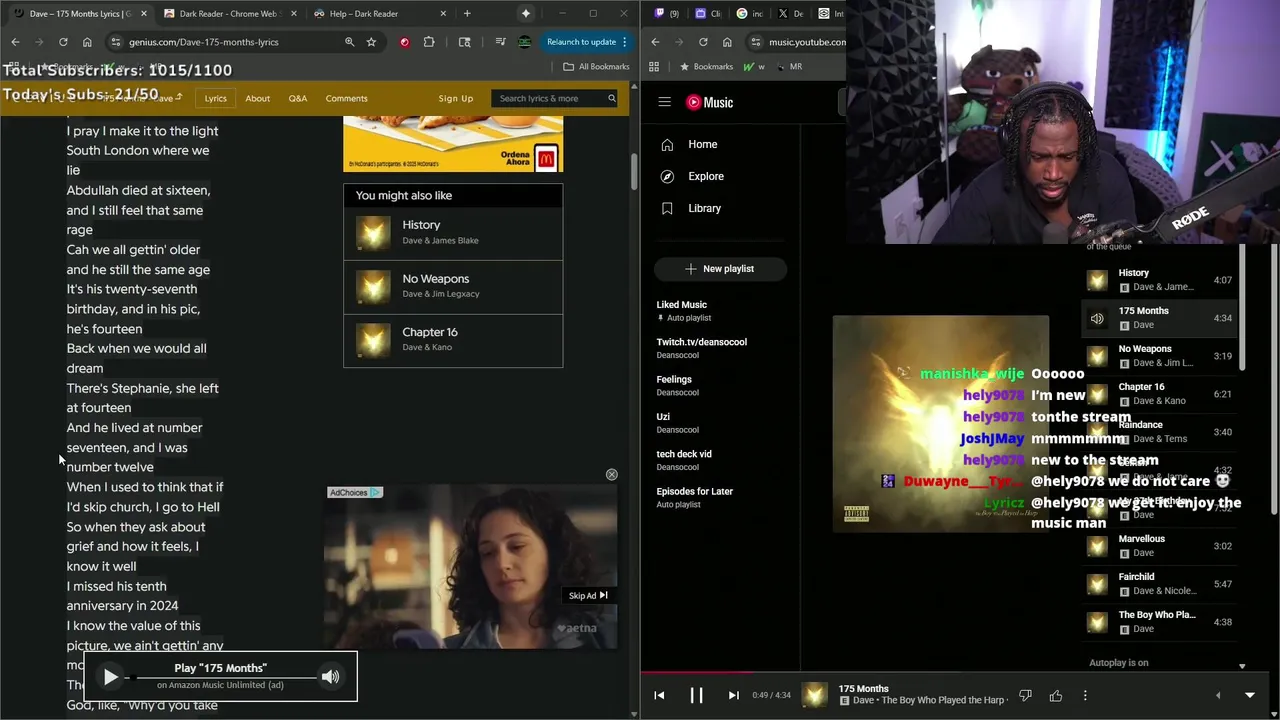1280x720 pixels.
Task: Open the zoom indicator in address bar
Action: (x=349, y=42)
